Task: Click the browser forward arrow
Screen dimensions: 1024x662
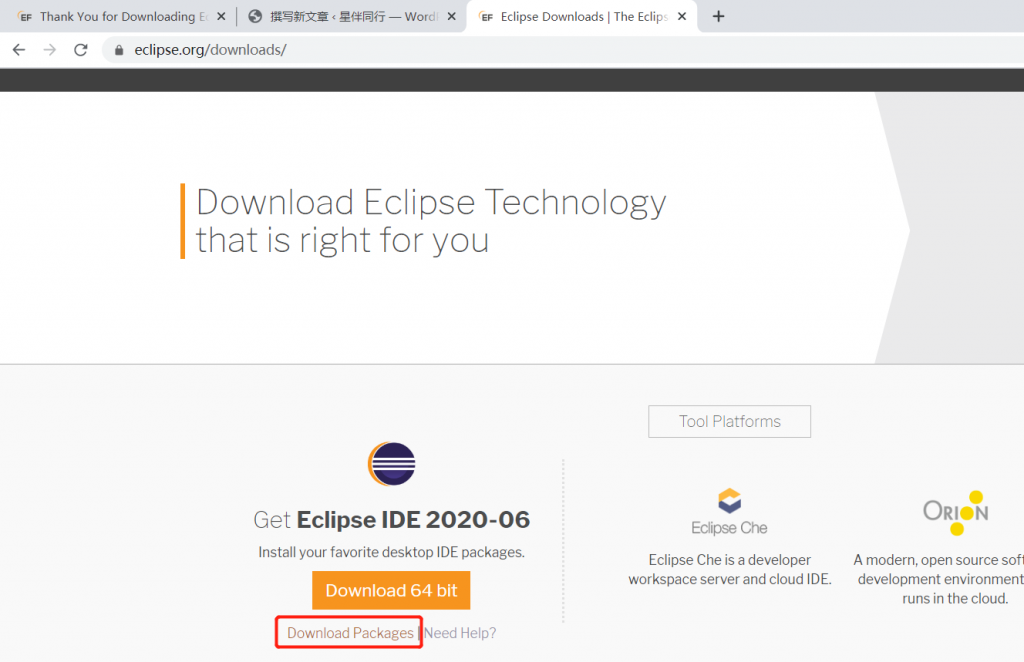Action: coord(50,50)
